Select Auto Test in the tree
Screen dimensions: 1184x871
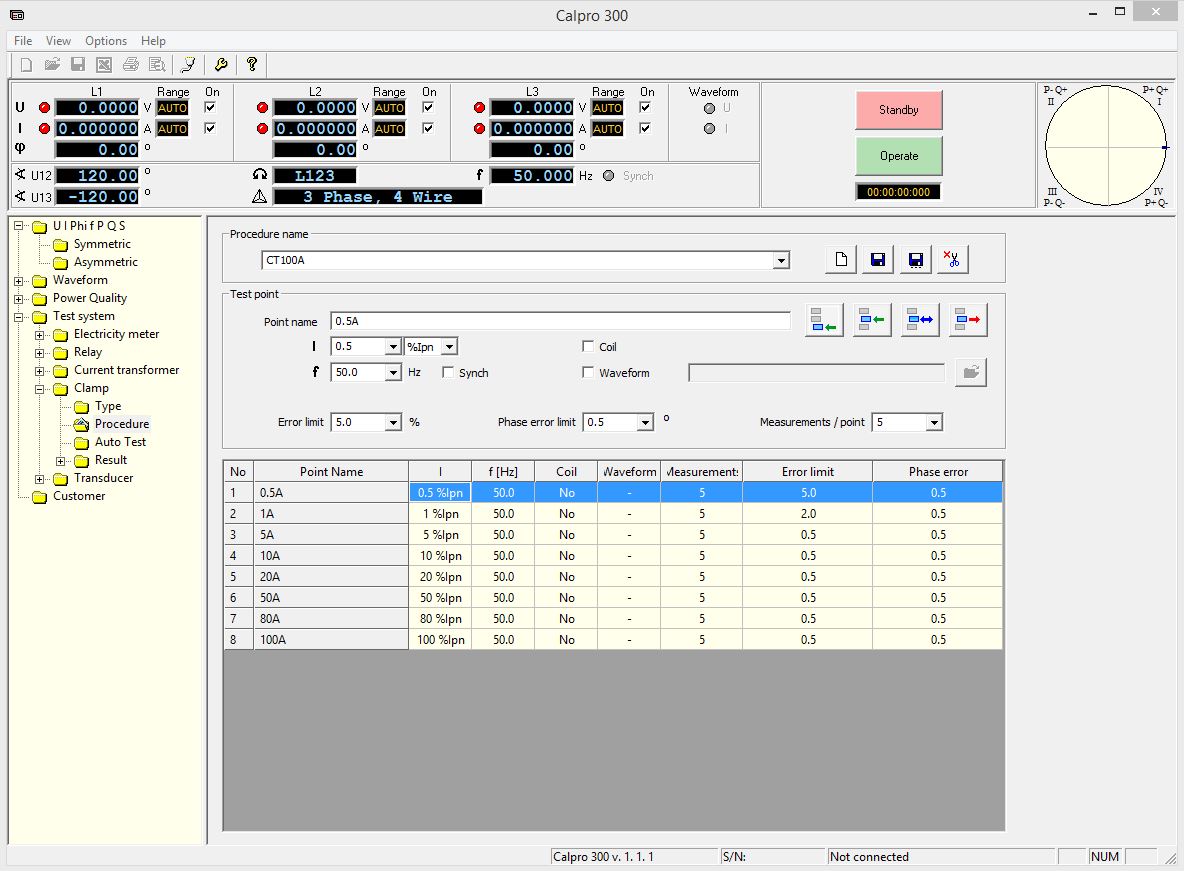point(121,442)
